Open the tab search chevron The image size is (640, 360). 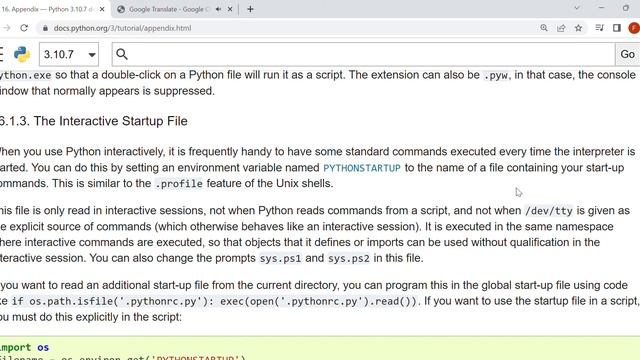[x=577, y=8]
